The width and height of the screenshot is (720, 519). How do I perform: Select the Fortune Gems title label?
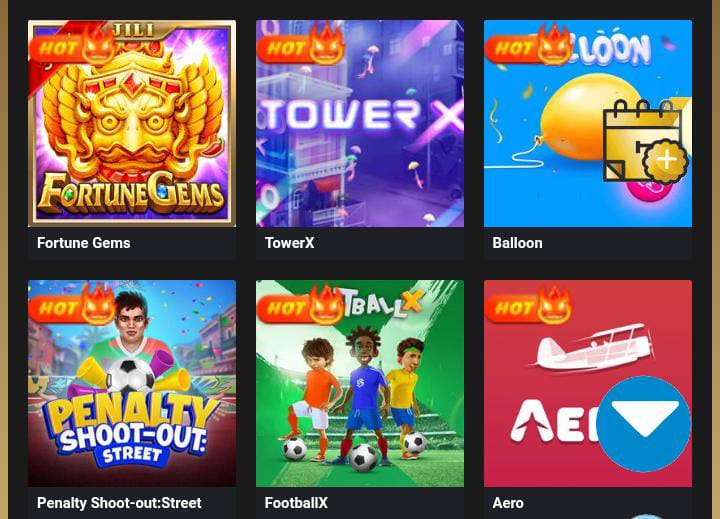84,243
